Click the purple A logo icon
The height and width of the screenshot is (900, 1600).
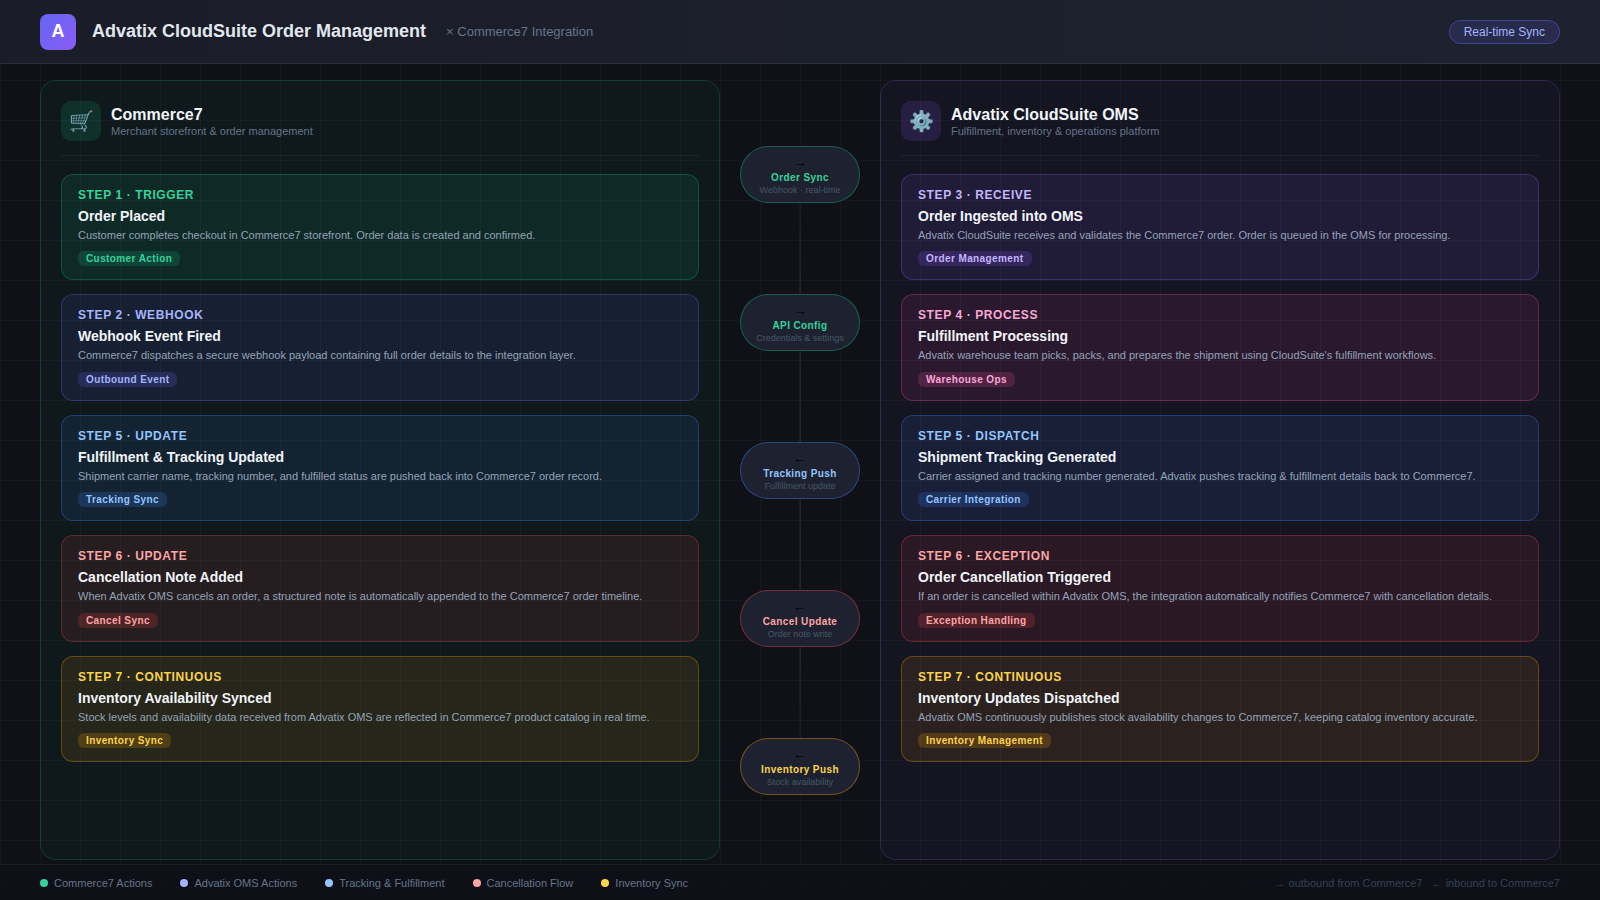tap(58, 32)
